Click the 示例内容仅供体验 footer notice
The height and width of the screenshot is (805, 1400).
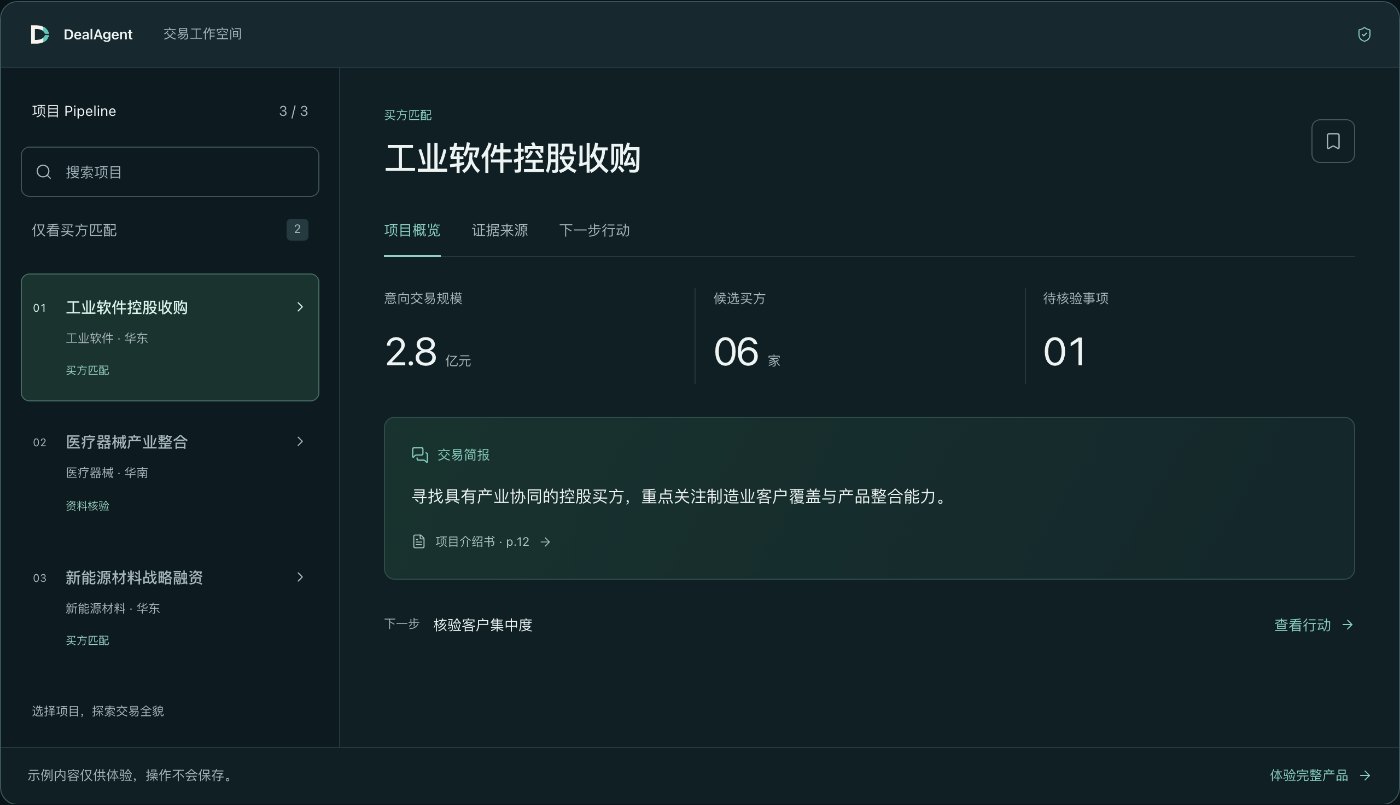(x=130, y=775)
